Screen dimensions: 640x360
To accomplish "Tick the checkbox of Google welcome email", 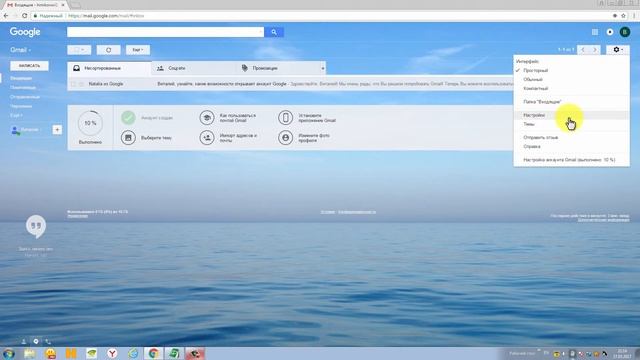I will 73,84.
